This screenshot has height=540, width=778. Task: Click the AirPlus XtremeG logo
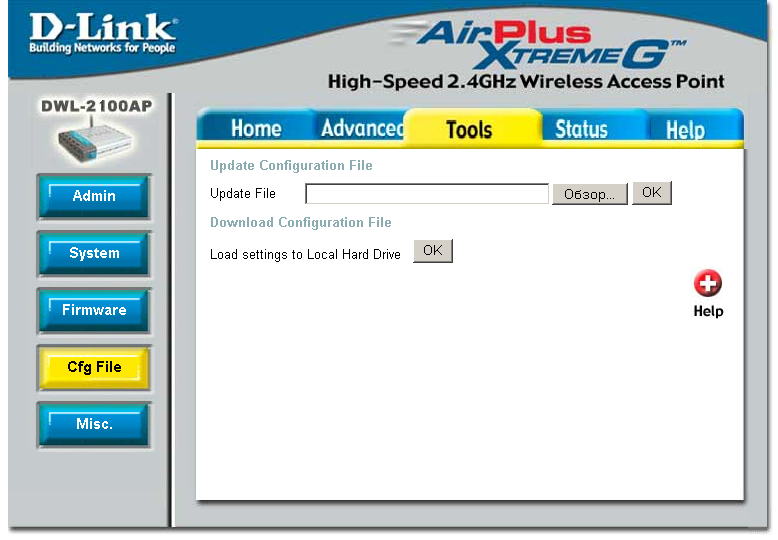[538, 45]
